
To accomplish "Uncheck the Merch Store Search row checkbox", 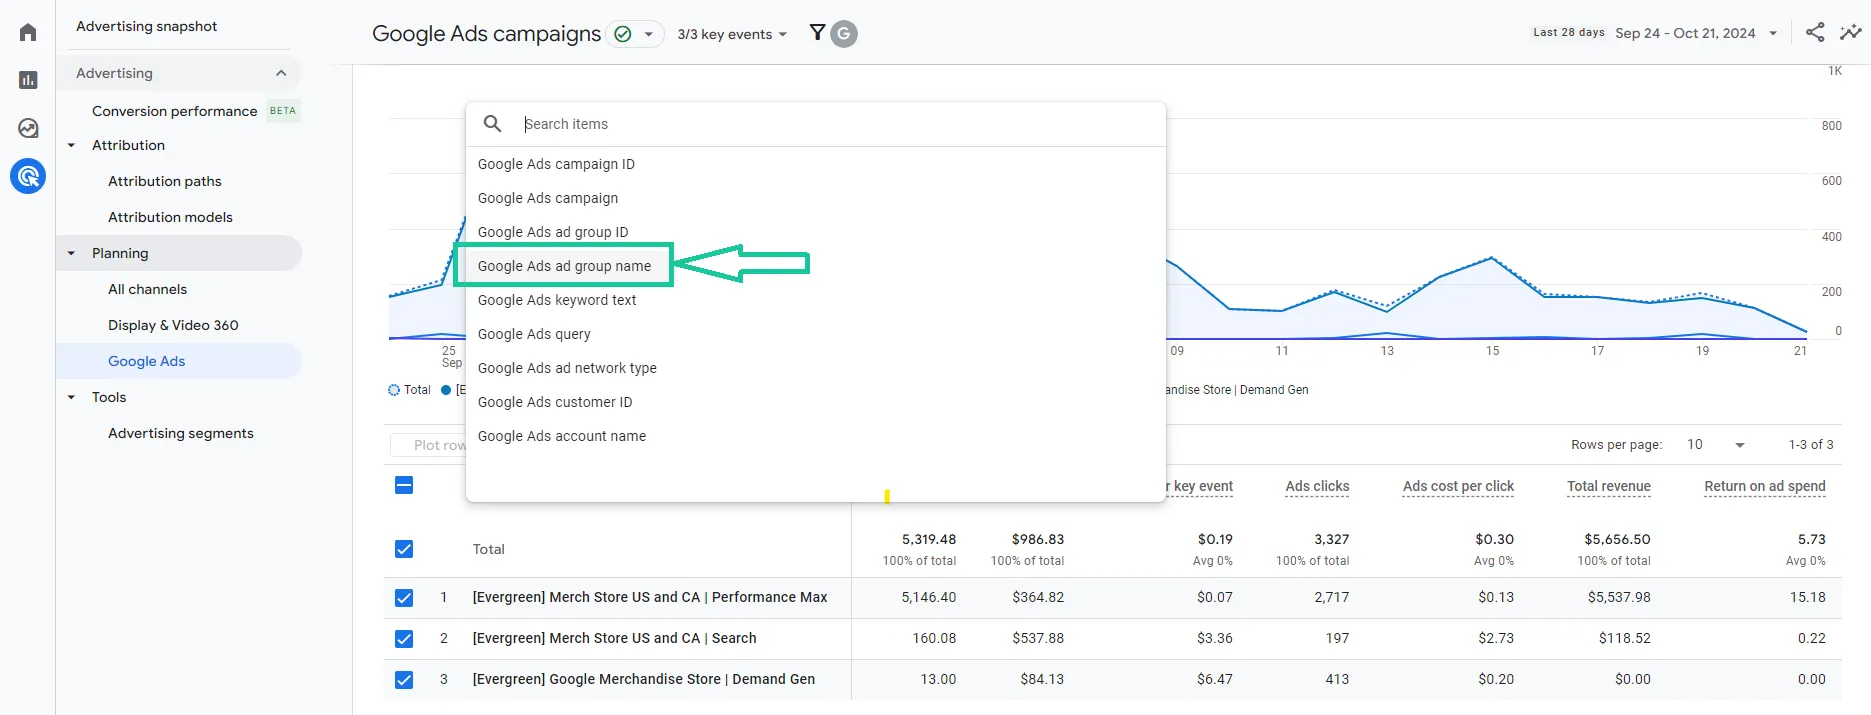I will (404, 639).
